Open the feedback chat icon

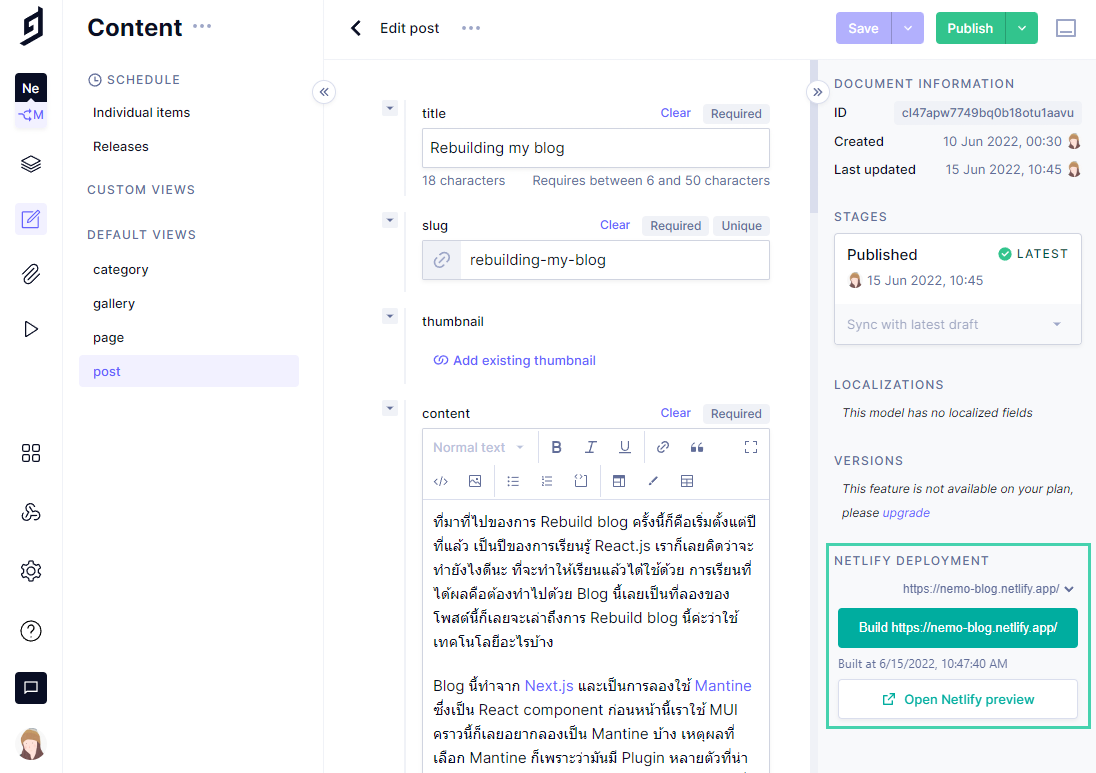(31, 687)
